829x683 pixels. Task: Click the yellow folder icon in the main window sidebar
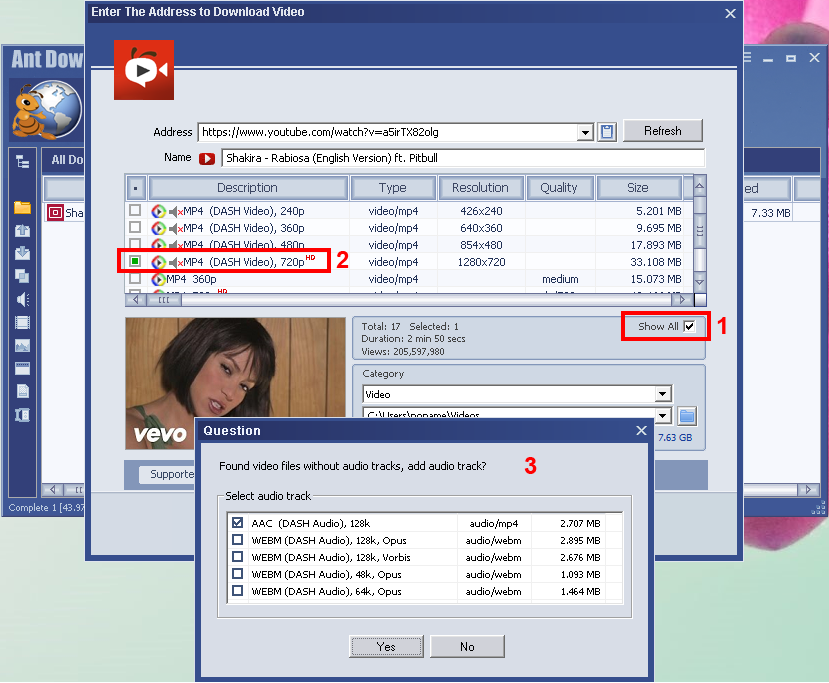pos(22,207)
